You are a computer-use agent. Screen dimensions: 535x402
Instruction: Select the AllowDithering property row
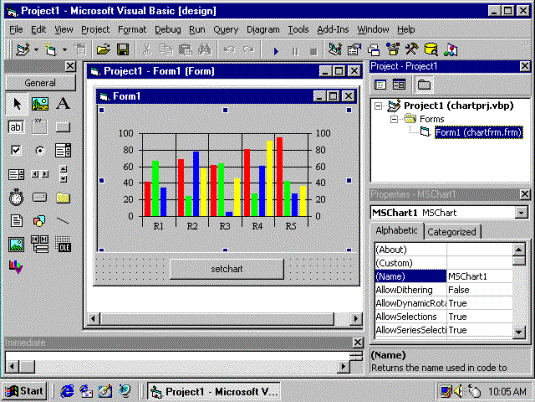click(x=444, y=290)
